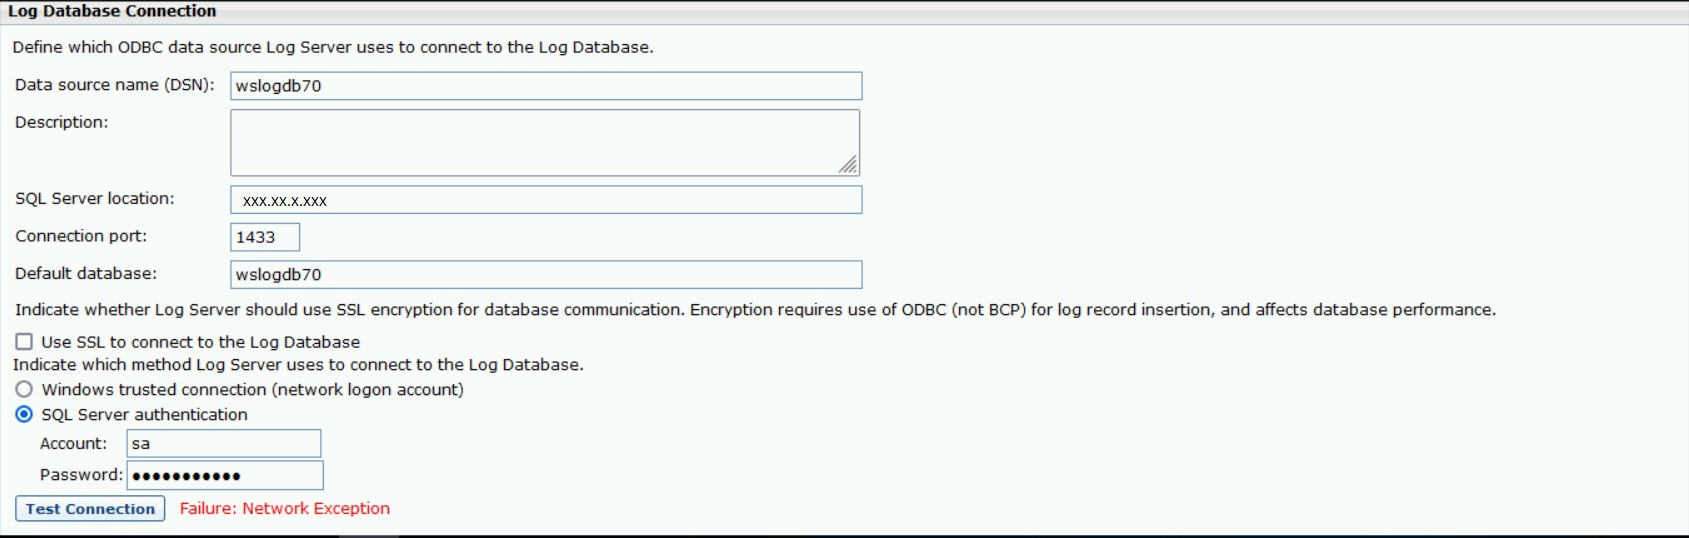Click the Connection port field
Viewport: 1689px width, 538px height.
coord(265,237)
